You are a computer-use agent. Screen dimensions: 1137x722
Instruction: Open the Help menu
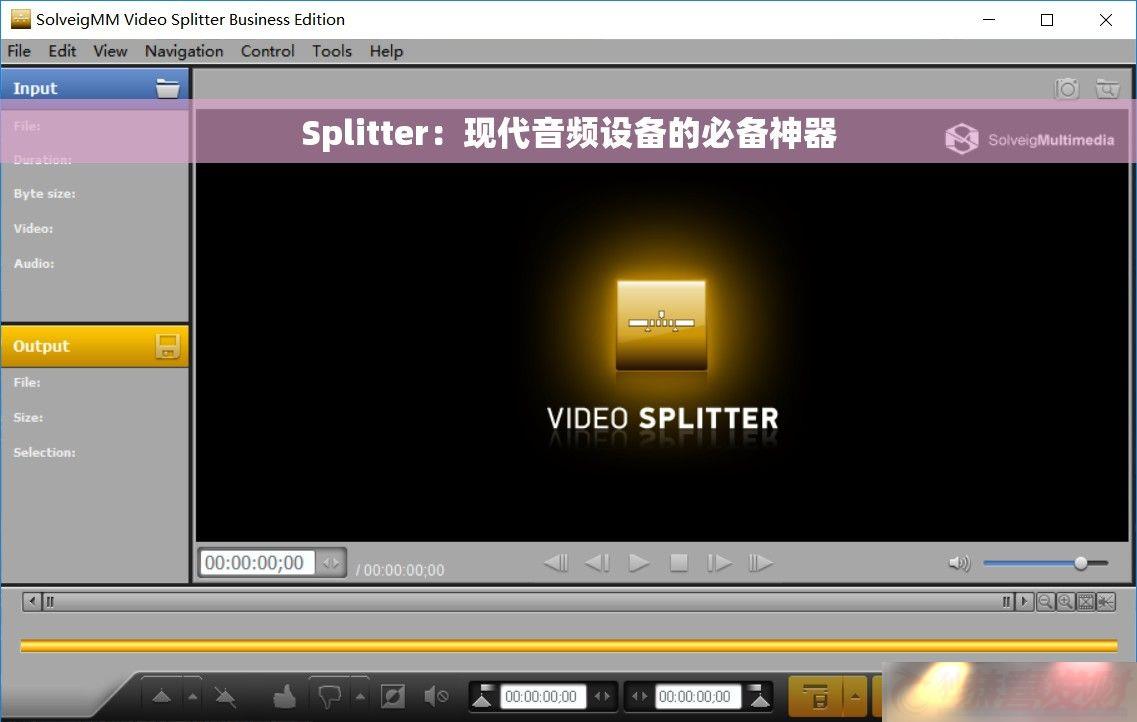386,51
